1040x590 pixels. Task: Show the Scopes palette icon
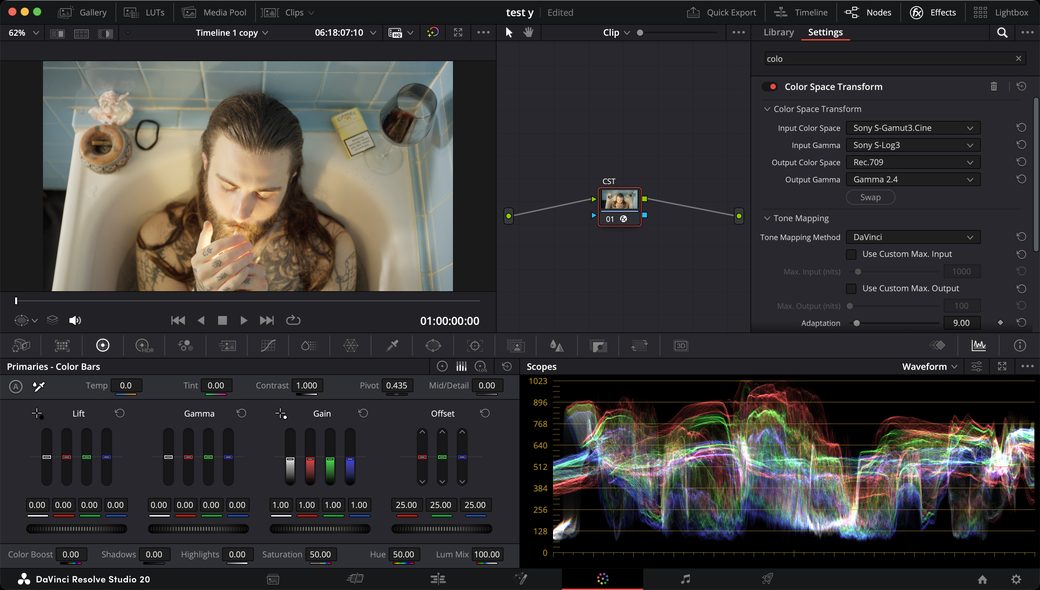[978, 345]
